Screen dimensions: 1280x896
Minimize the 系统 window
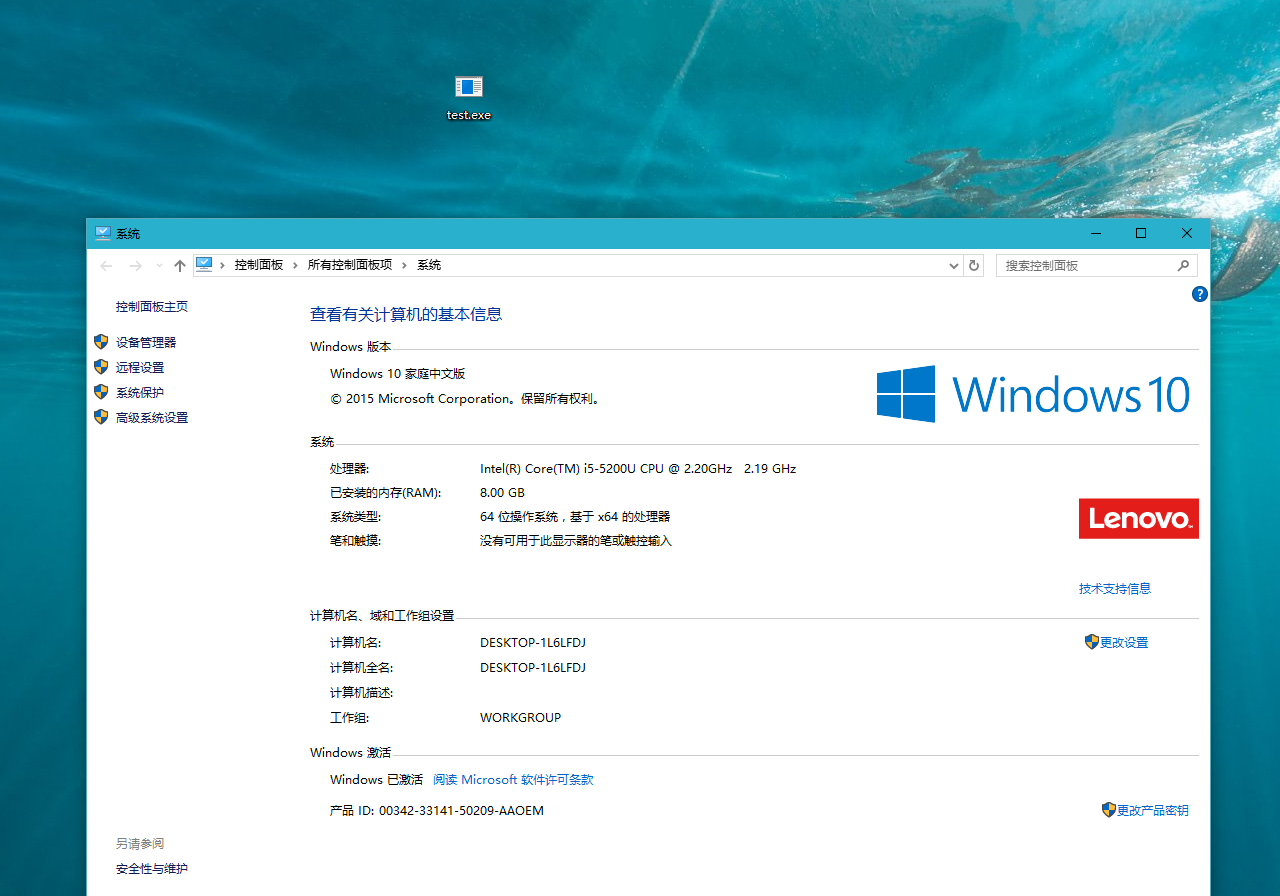tap(1096, 233)
